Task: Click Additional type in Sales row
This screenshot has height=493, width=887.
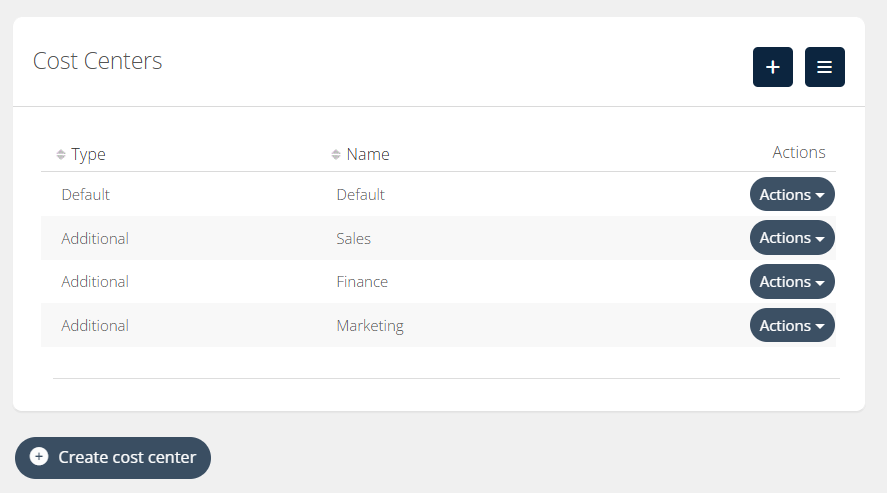Action: pyautogui.click(x=95, y=238)
